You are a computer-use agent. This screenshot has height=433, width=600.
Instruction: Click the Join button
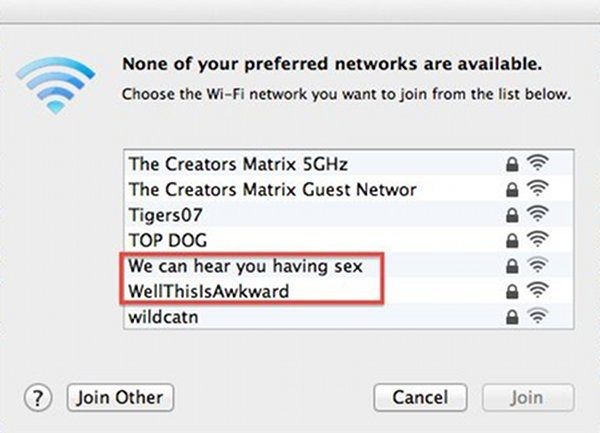(x=528, y=397)
